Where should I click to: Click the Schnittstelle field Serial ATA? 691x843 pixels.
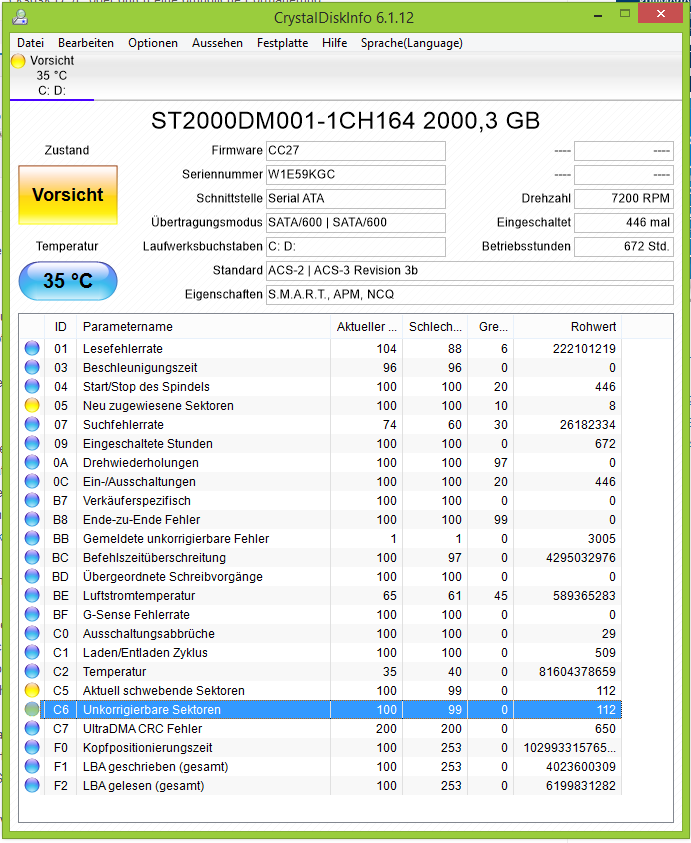click(355, 198)
